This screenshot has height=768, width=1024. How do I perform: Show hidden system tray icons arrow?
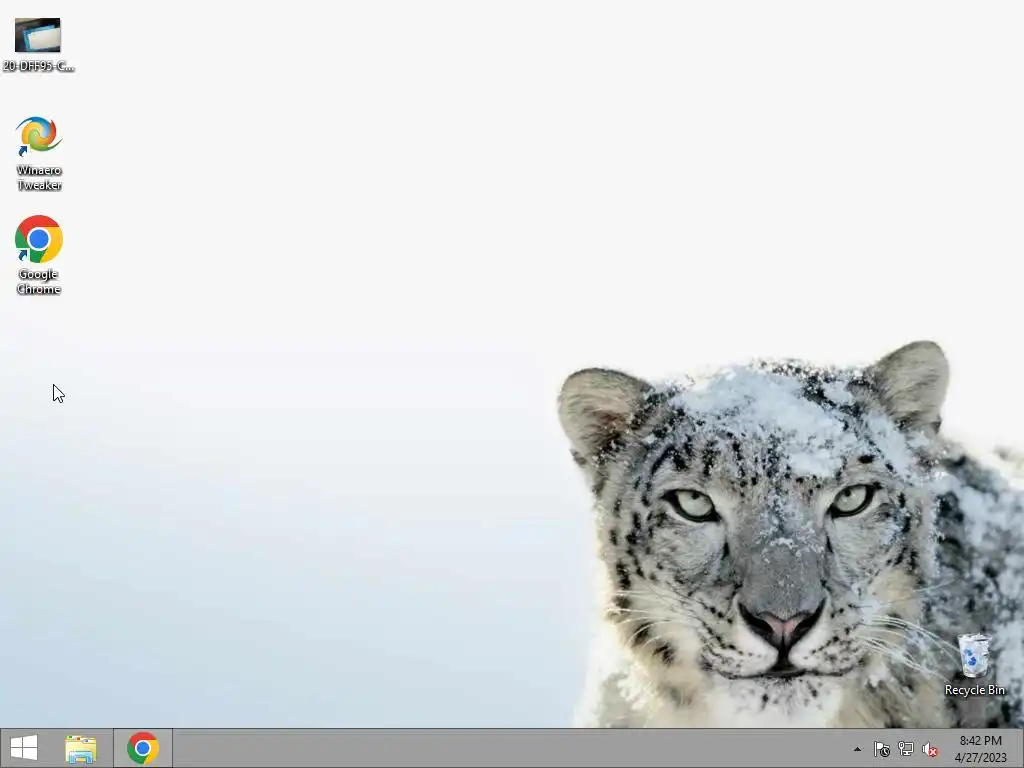click(857, 749)
